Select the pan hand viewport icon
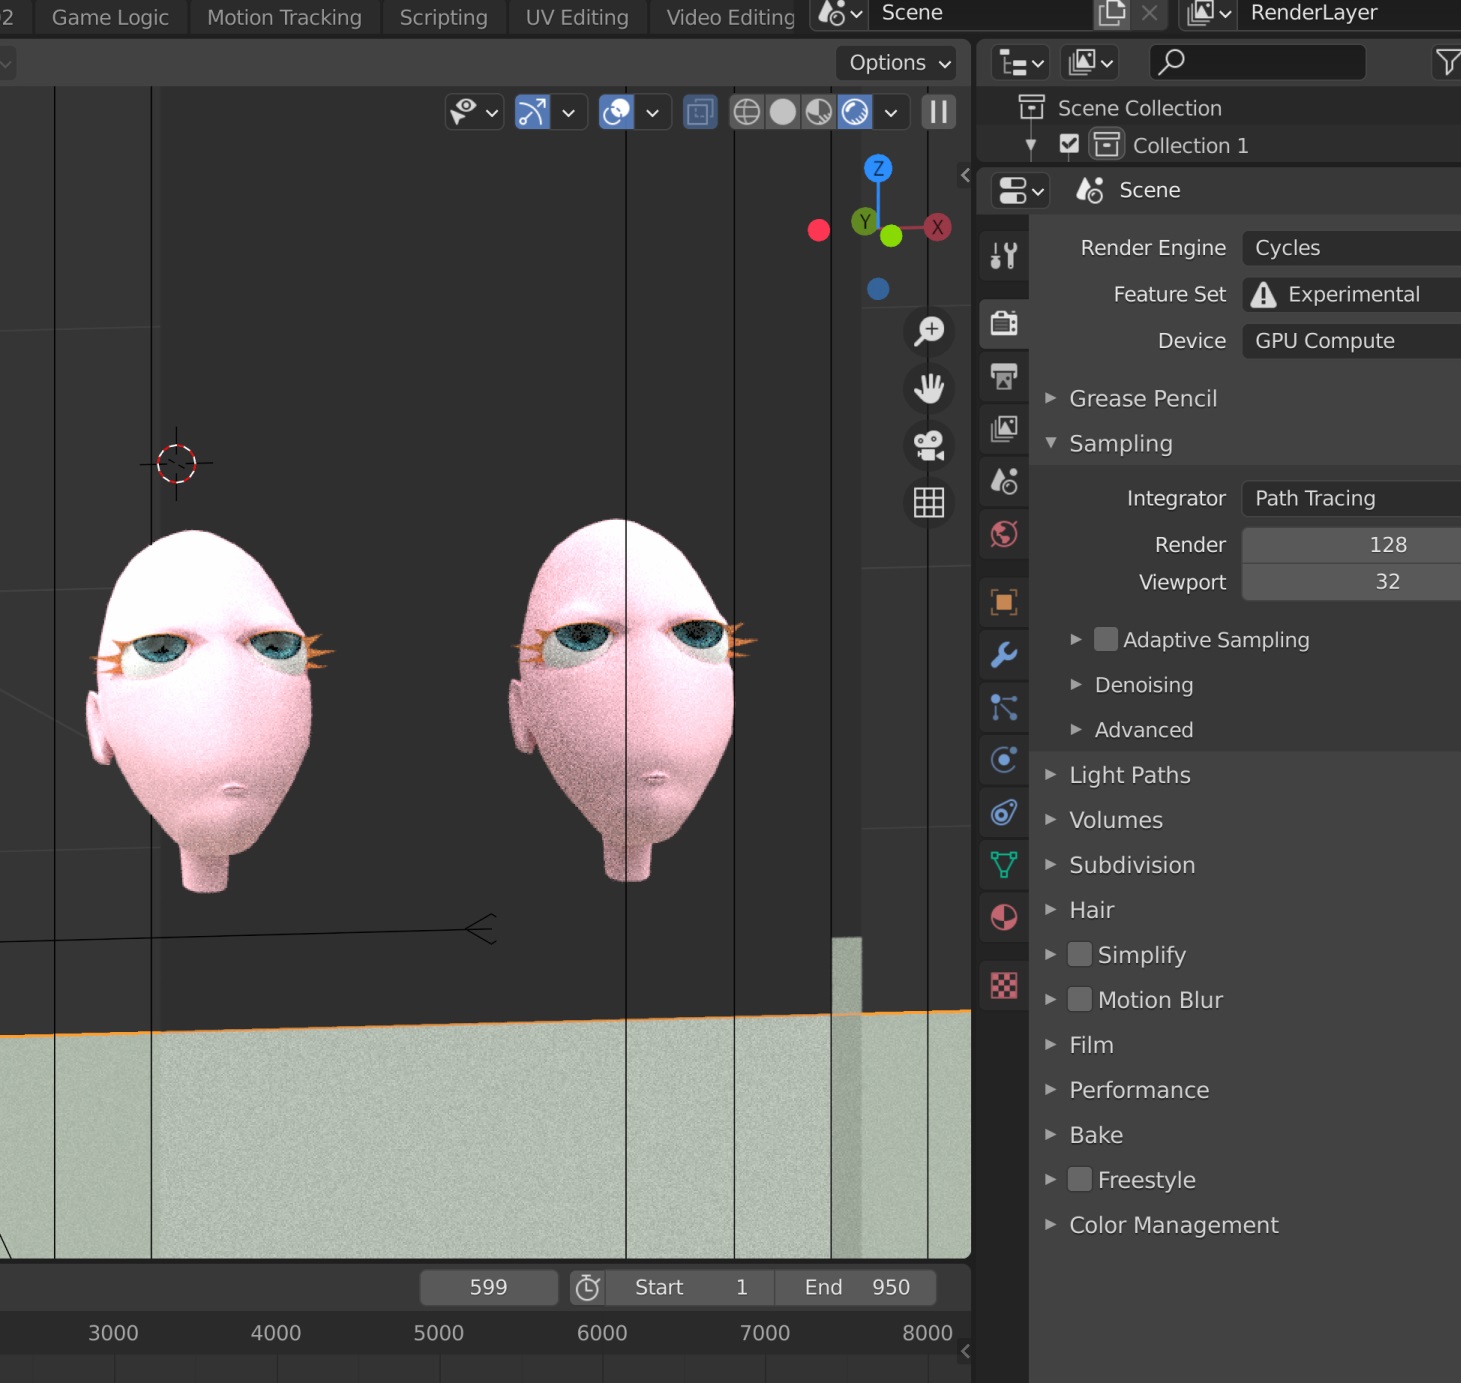 pyautogui.click(x=929, y=388)
